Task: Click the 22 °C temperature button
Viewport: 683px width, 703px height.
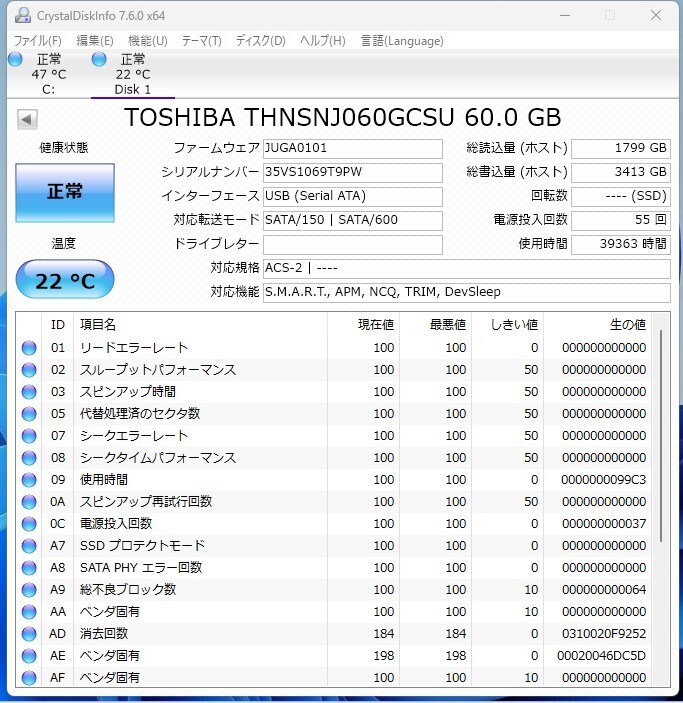Action: tap(65, 280)
